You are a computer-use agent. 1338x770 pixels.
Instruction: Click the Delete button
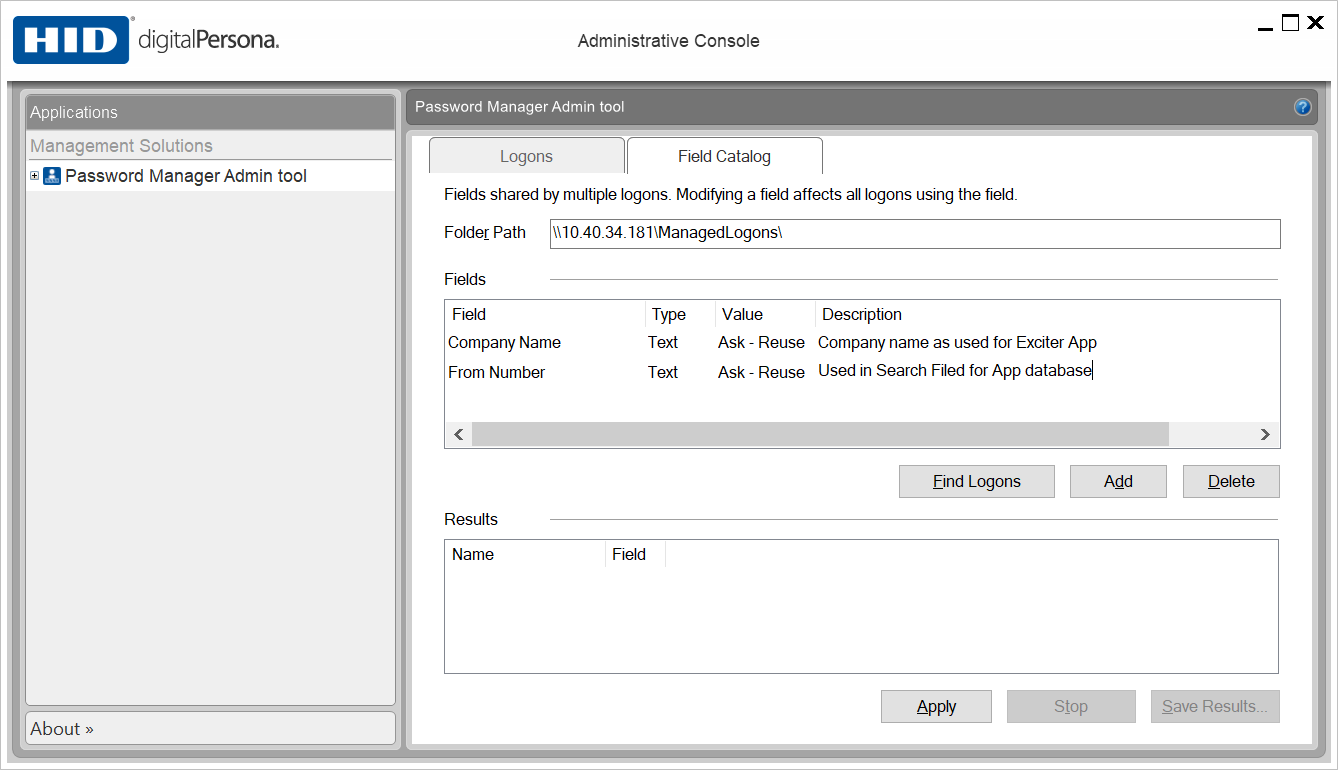[x=1231, y=481]
